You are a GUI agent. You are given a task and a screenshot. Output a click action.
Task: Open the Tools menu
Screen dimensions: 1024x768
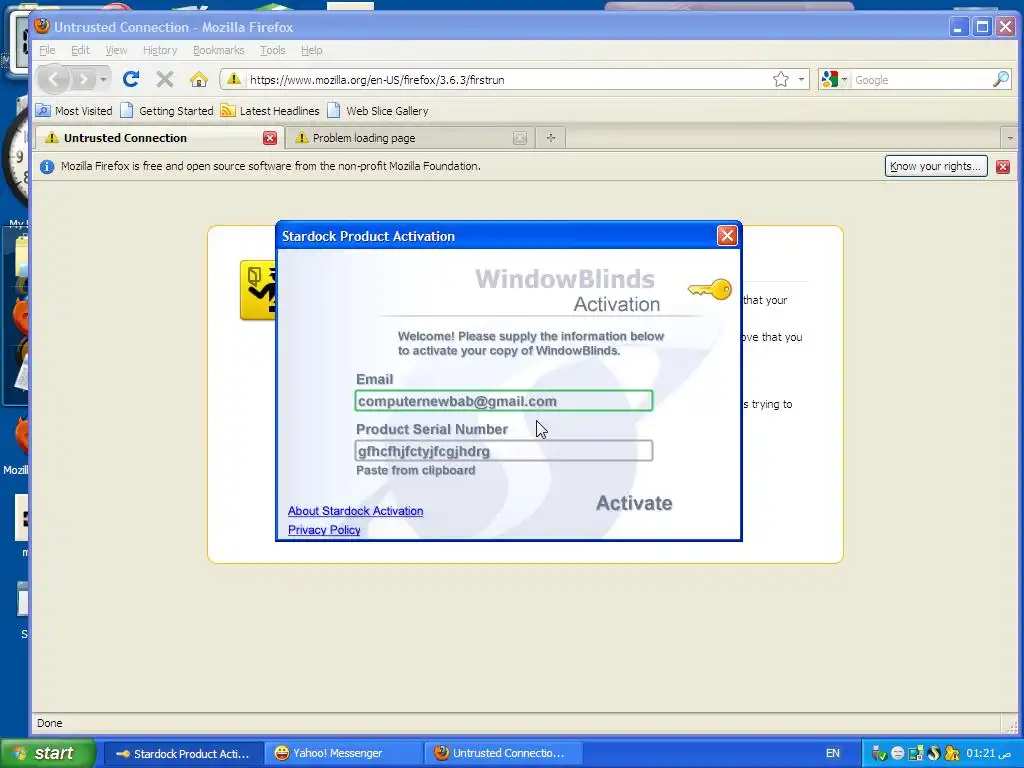point(272,50)
